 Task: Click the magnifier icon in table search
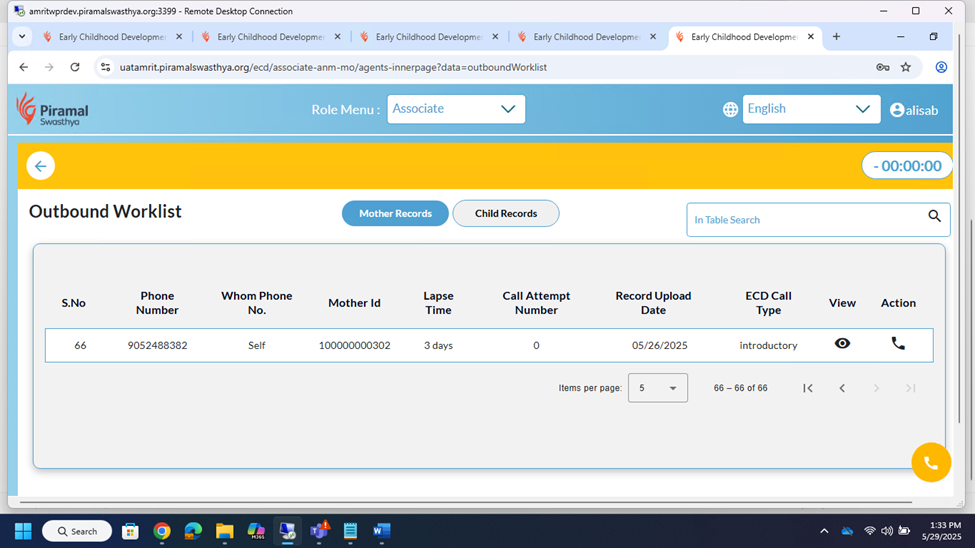pyautogui.click(x=934, y=216)
